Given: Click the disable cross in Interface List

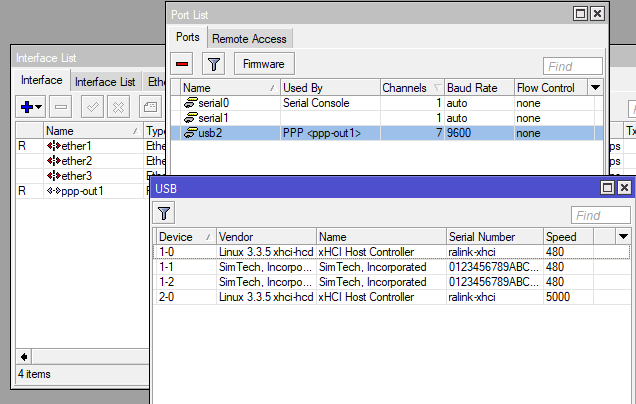Looking at the screenshot, I should coord(118,107).
